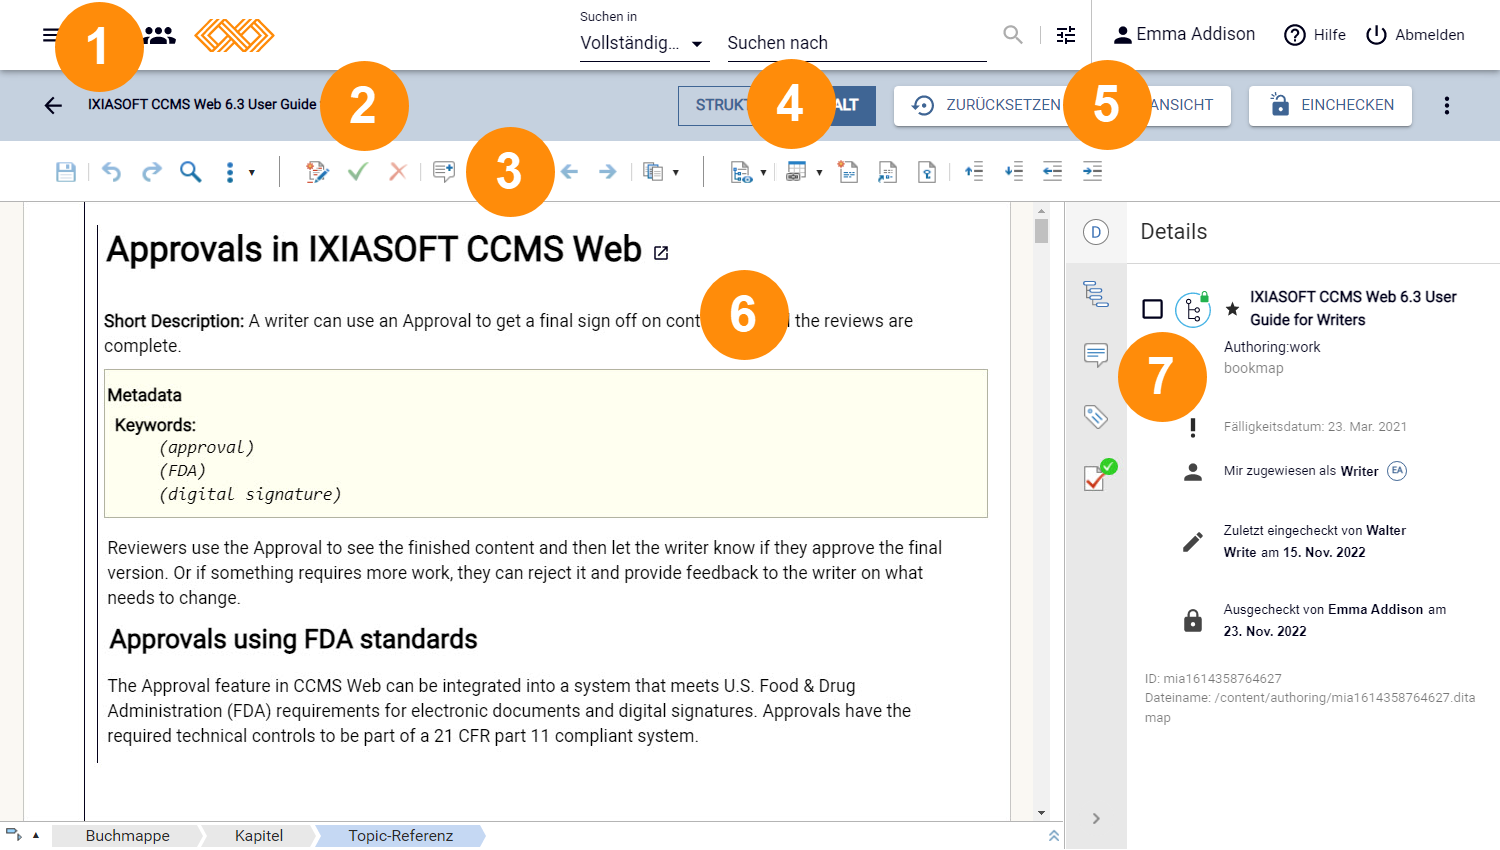Click the Zurücksetzen button
Viewport: 1500px width, 850px height.
tap(987, 105)
